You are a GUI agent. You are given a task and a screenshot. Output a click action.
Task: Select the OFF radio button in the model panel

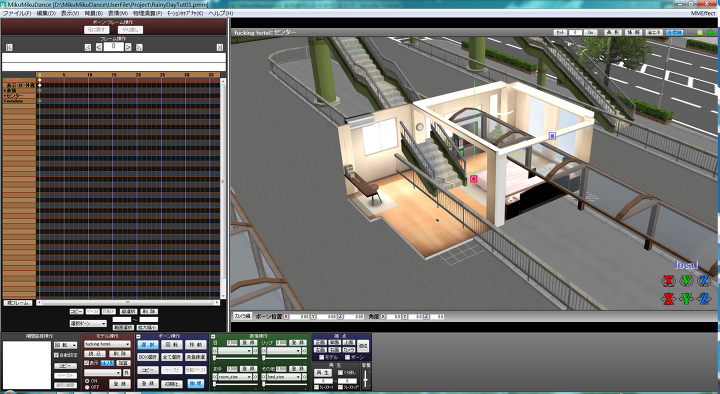point(87,387)
